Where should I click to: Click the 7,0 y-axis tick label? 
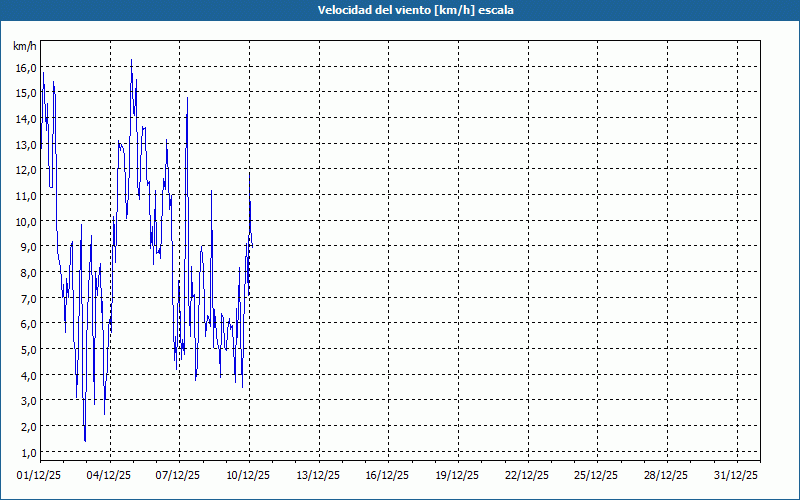click(25, 299)
